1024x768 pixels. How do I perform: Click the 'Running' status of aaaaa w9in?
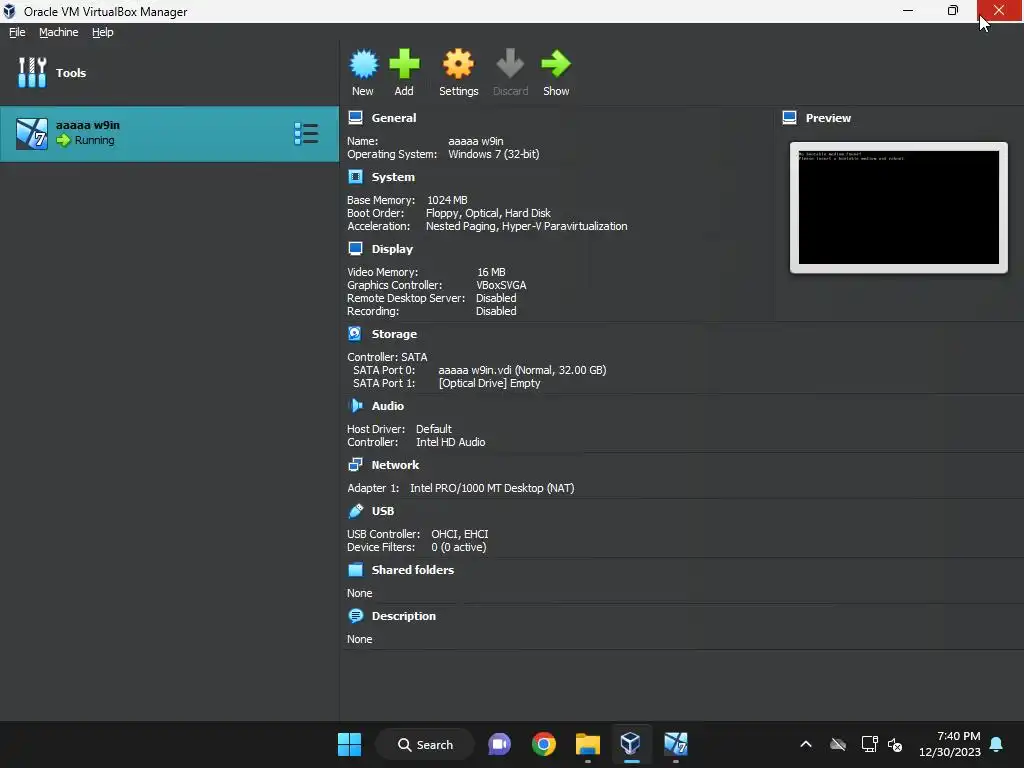(94, 140)
